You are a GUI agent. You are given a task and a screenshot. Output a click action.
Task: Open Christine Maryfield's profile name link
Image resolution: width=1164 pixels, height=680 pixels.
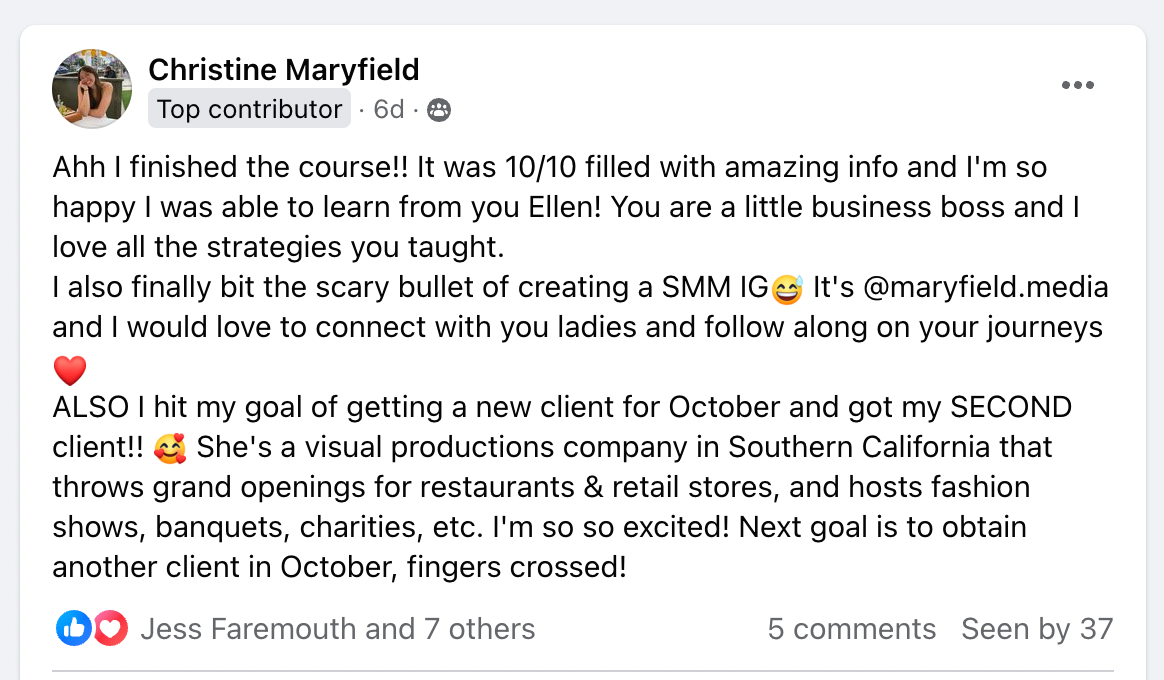click(284, 70)
